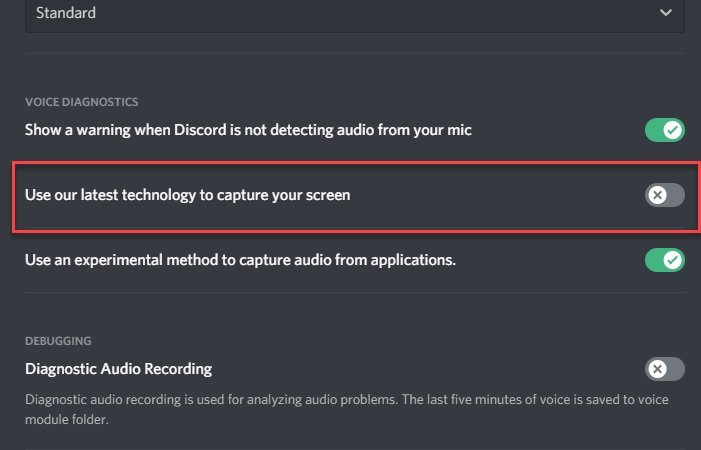This screenshot has width=701, height=450.
Task: Click the X icon on screen capture toggle
Action: point(657,195)
